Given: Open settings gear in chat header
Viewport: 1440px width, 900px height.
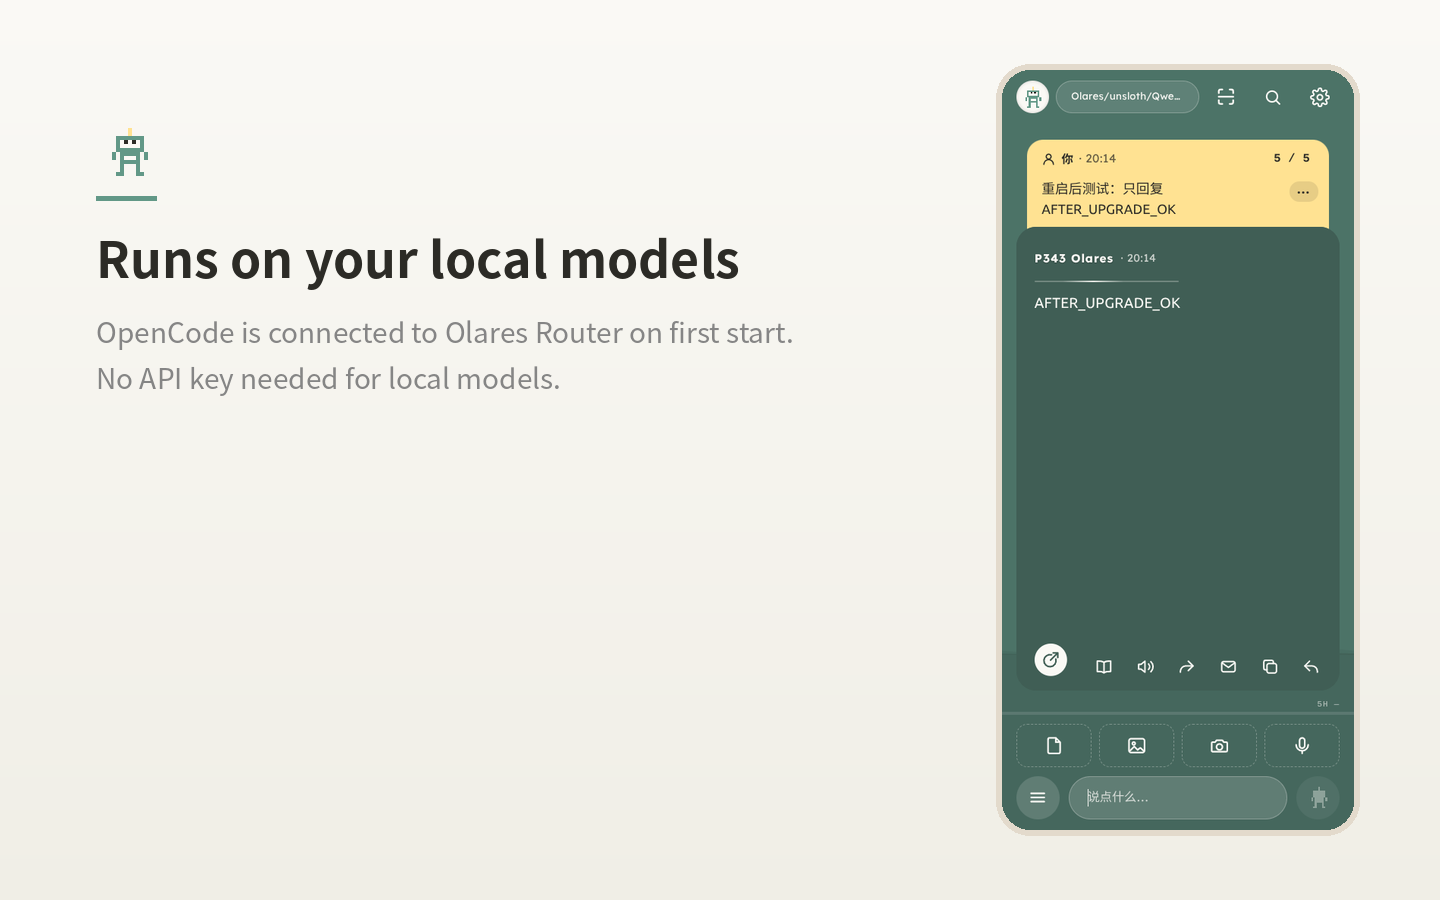Looking at the screenshot, I should 1320,97.
